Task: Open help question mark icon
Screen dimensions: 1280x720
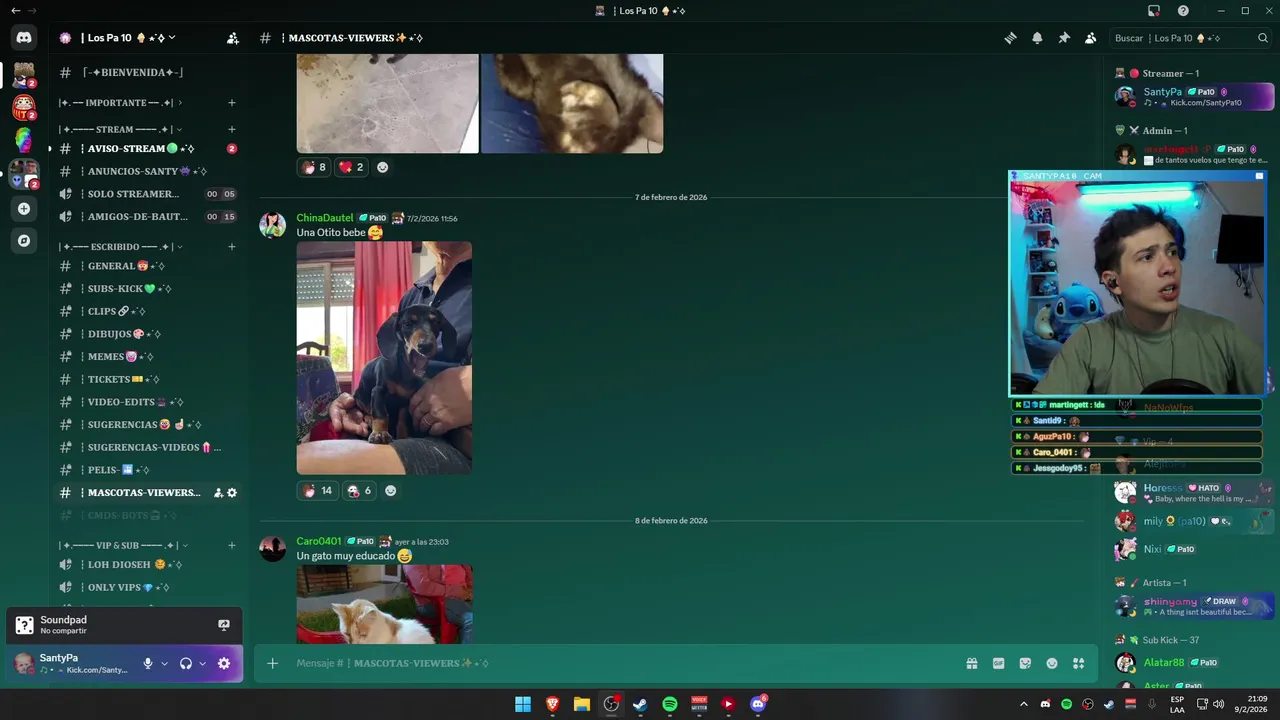Action: click(1183, 11)
